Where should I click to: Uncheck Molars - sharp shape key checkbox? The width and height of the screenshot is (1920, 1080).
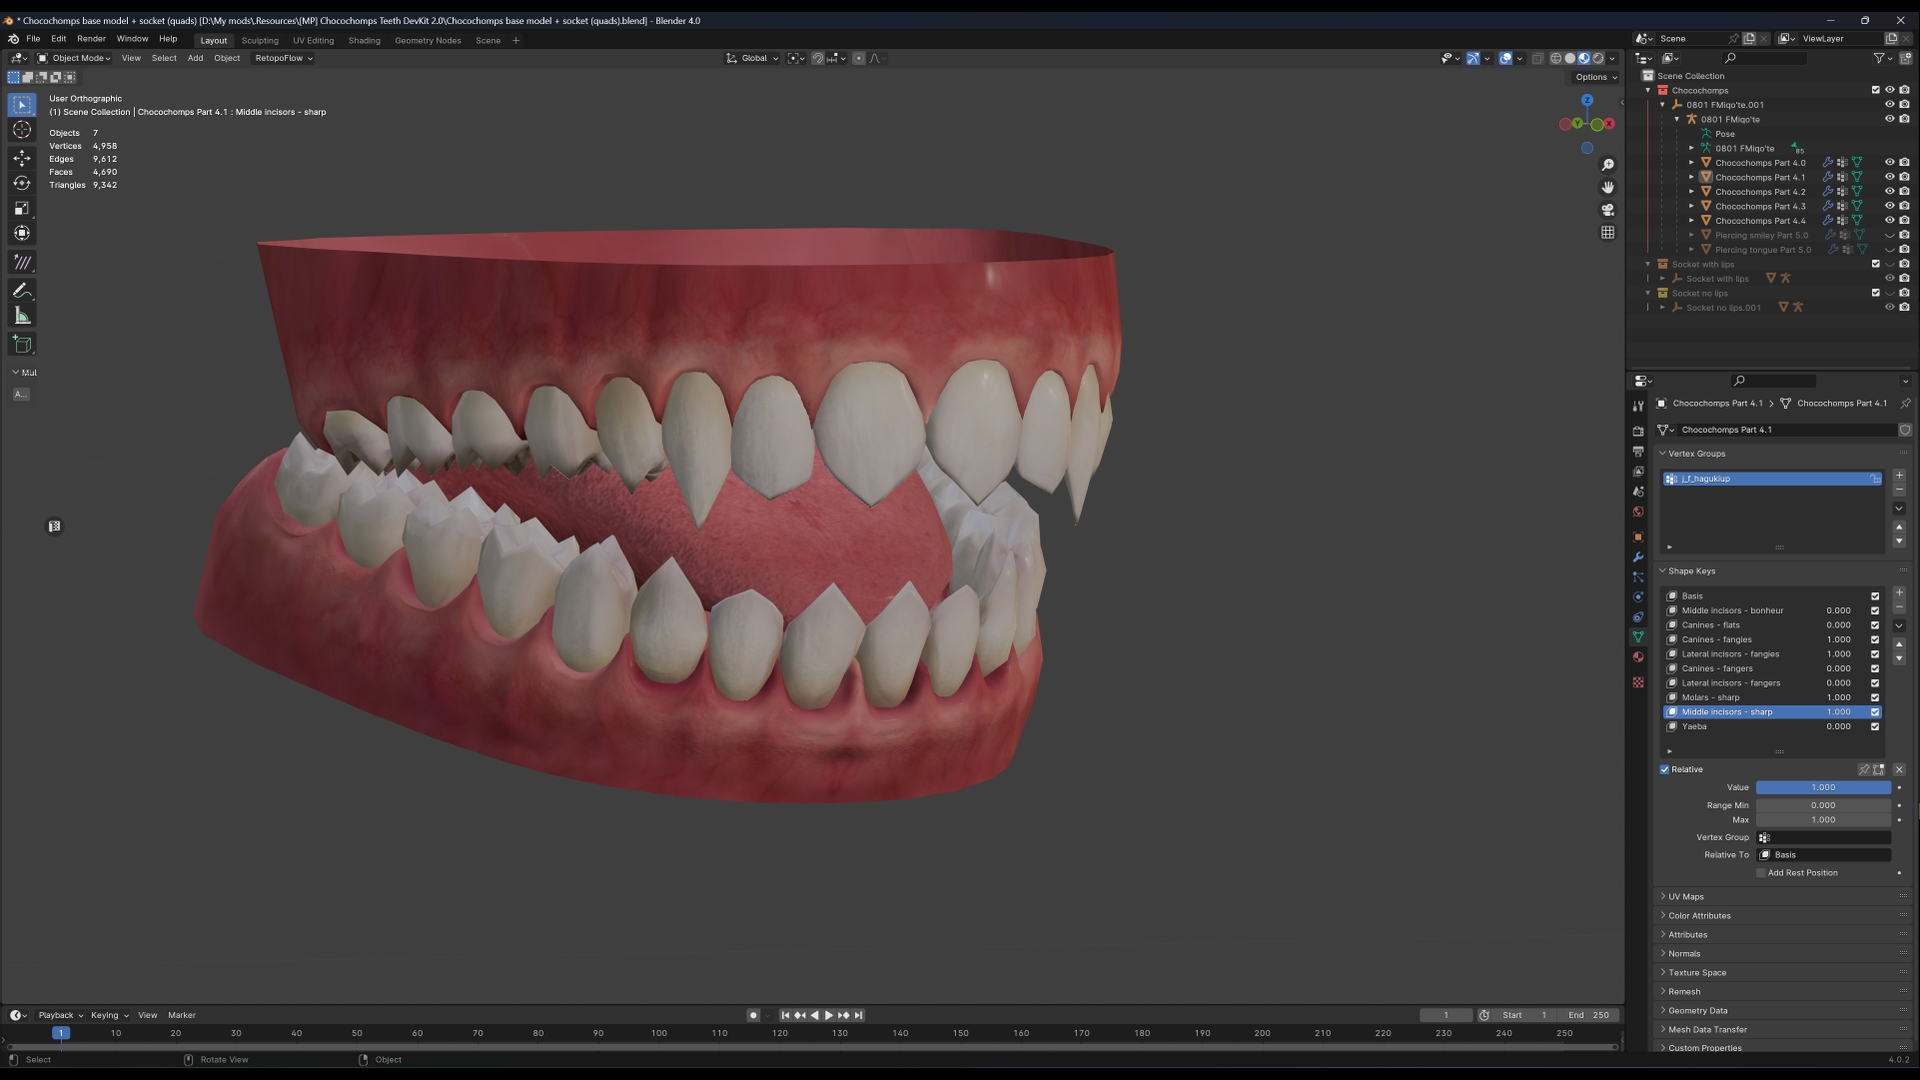click(1875, 698)
